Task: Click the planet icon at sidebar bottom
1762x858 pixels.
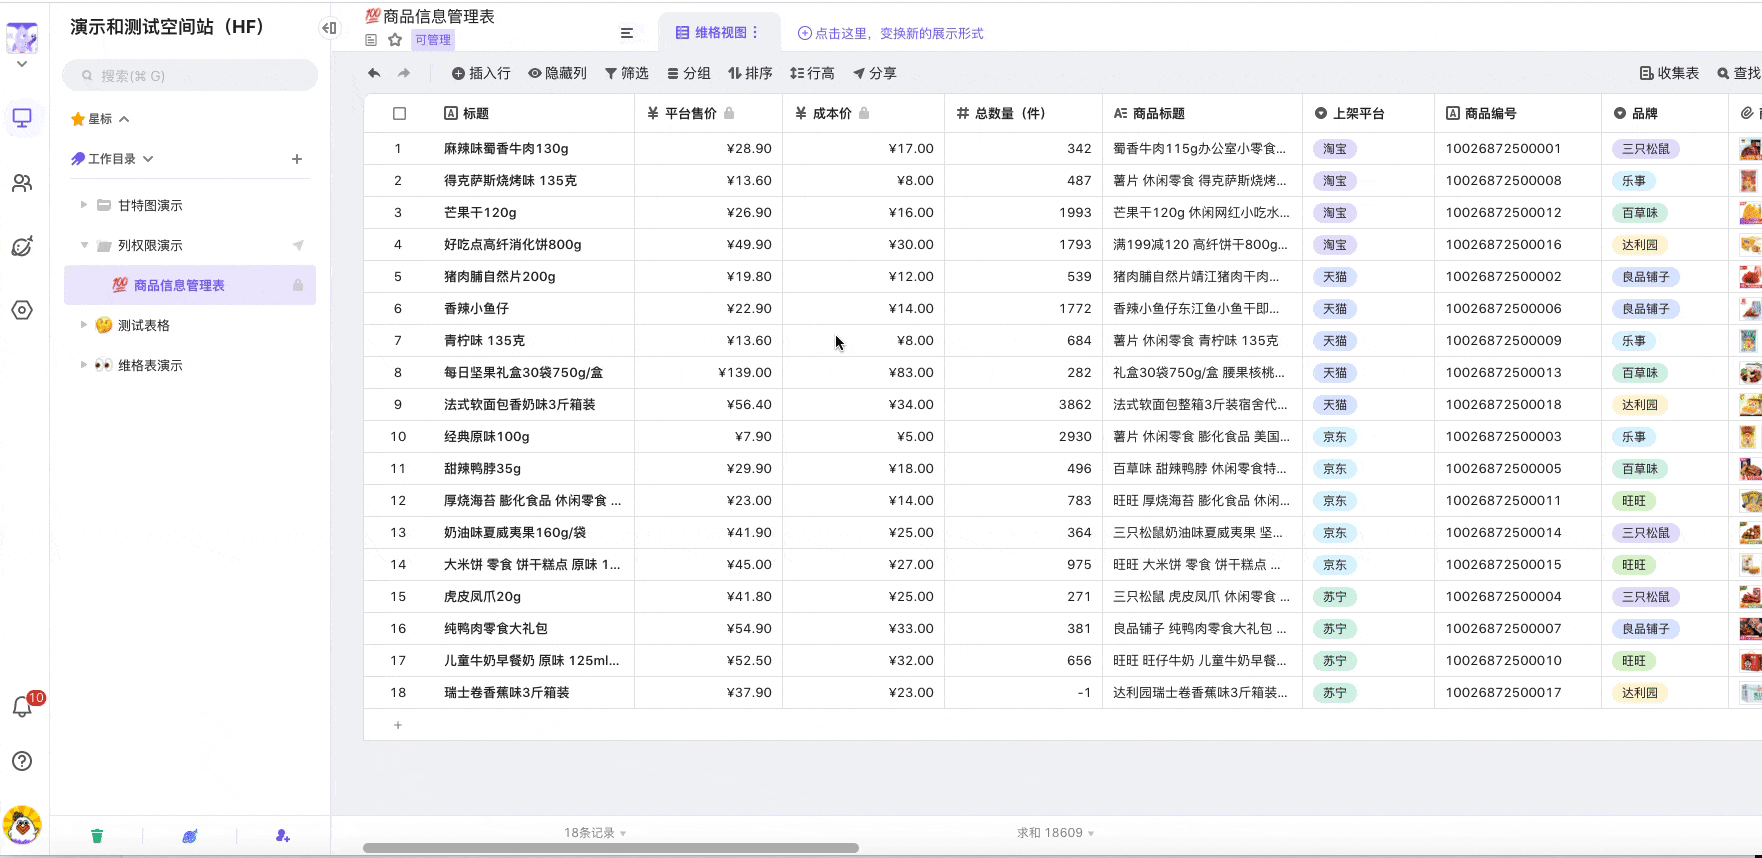Action: [x=190, y=836]
